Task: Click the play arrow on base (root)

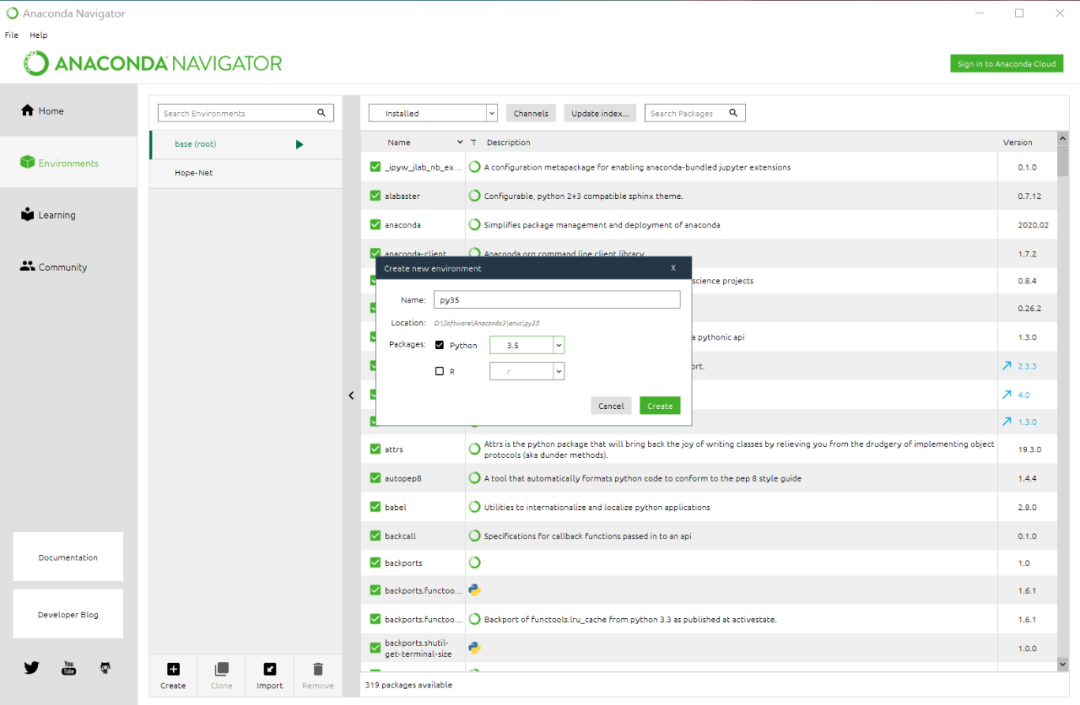Action: click(300, 145)
